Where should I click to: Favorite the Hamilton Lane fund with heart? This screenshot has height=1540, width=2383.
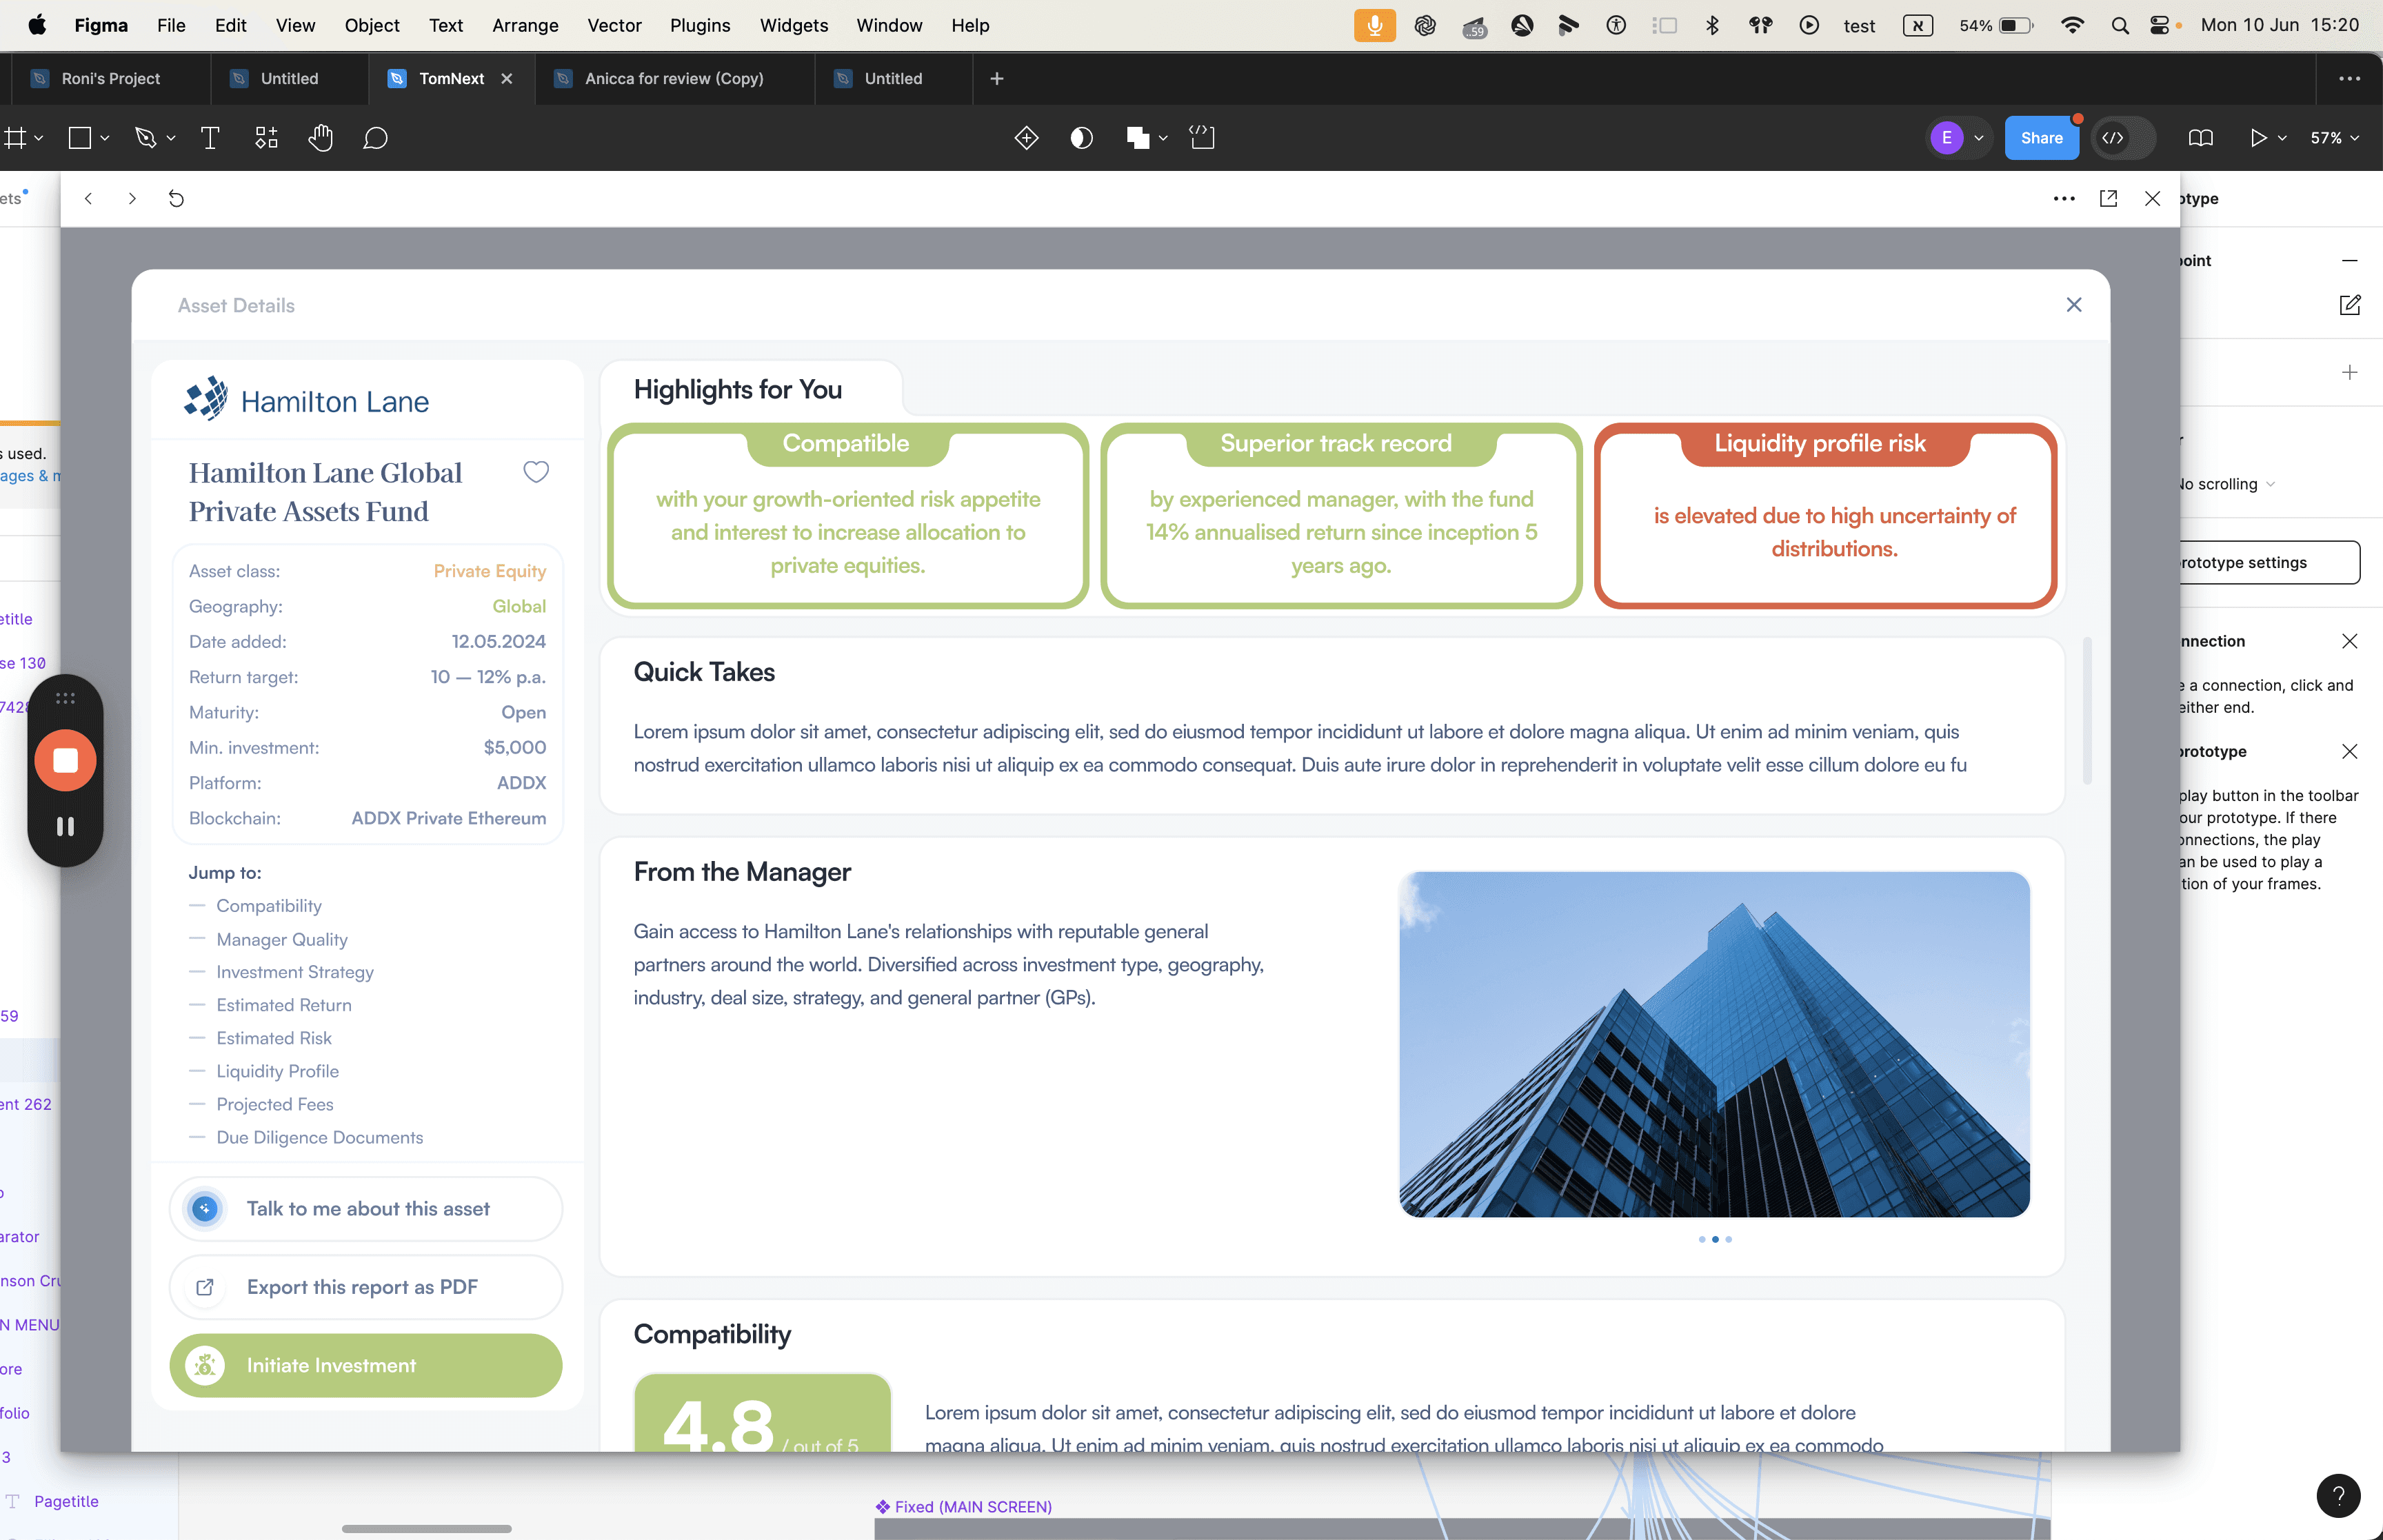(x=536, y=472)
